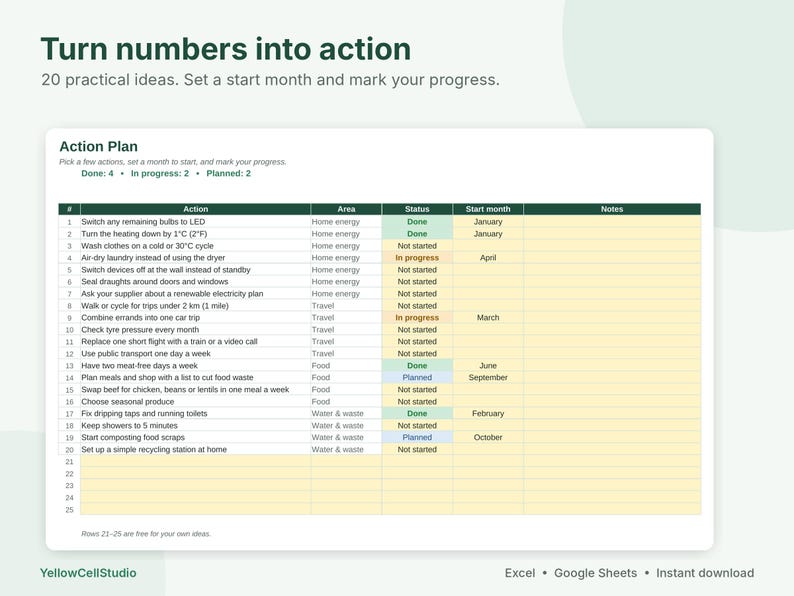This screenshot has width=794, height=596.
Task: Click empty Action cell in row 23
Action: 195,486
